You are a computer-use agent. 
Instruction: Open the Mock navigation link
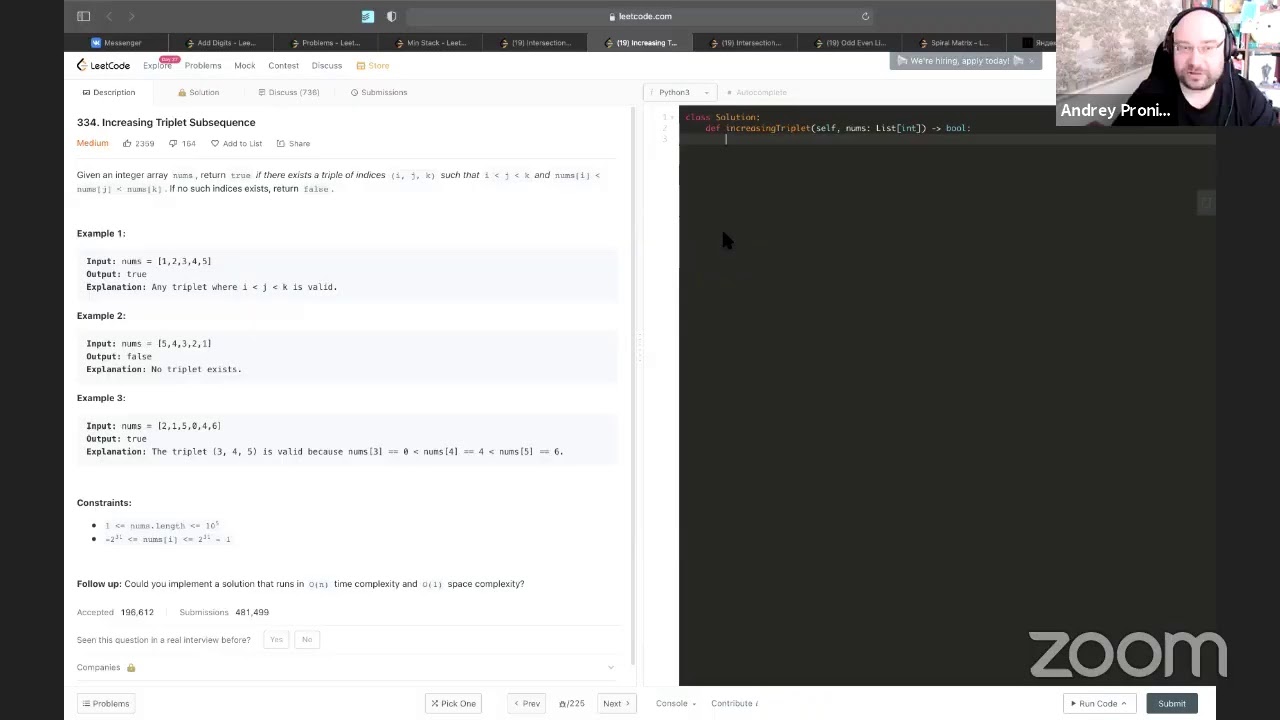[245, 65]
